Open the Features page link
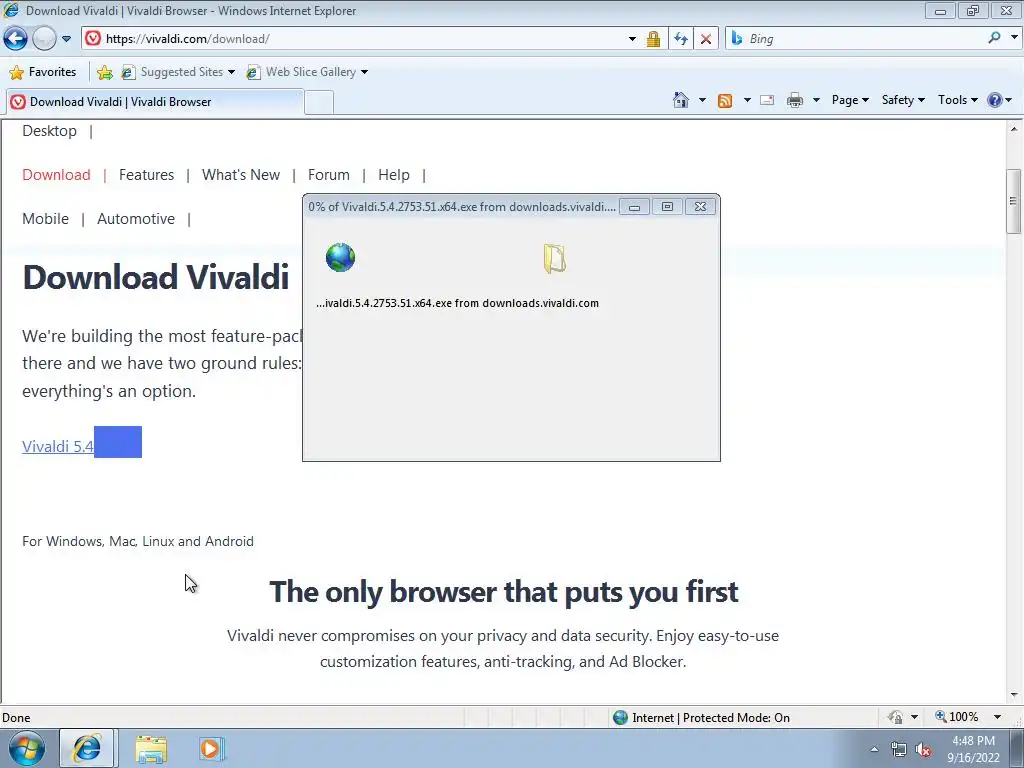 pyautogui.click(x=146, y=175)
